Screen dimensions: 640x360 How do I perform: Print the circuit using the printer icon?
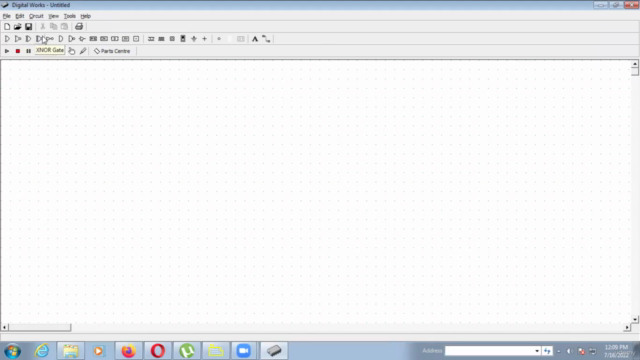pos(79,27)
